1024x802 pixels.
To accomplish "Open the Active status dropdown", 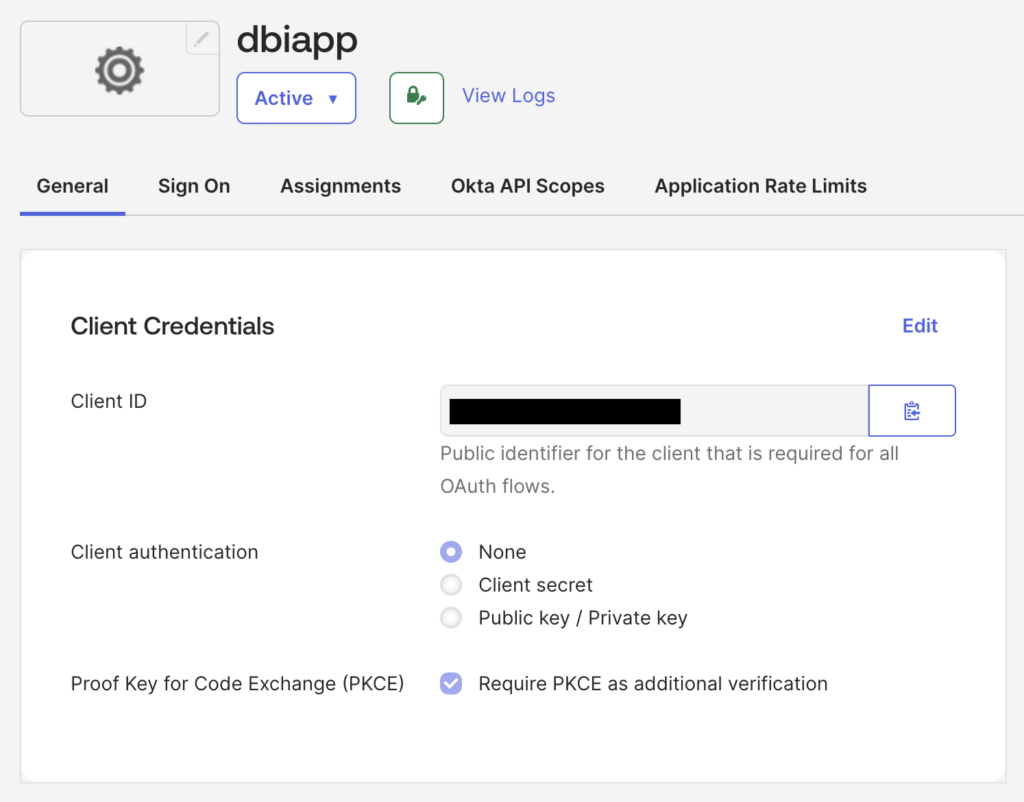I will pyautogui.click(x=296, y=98).
